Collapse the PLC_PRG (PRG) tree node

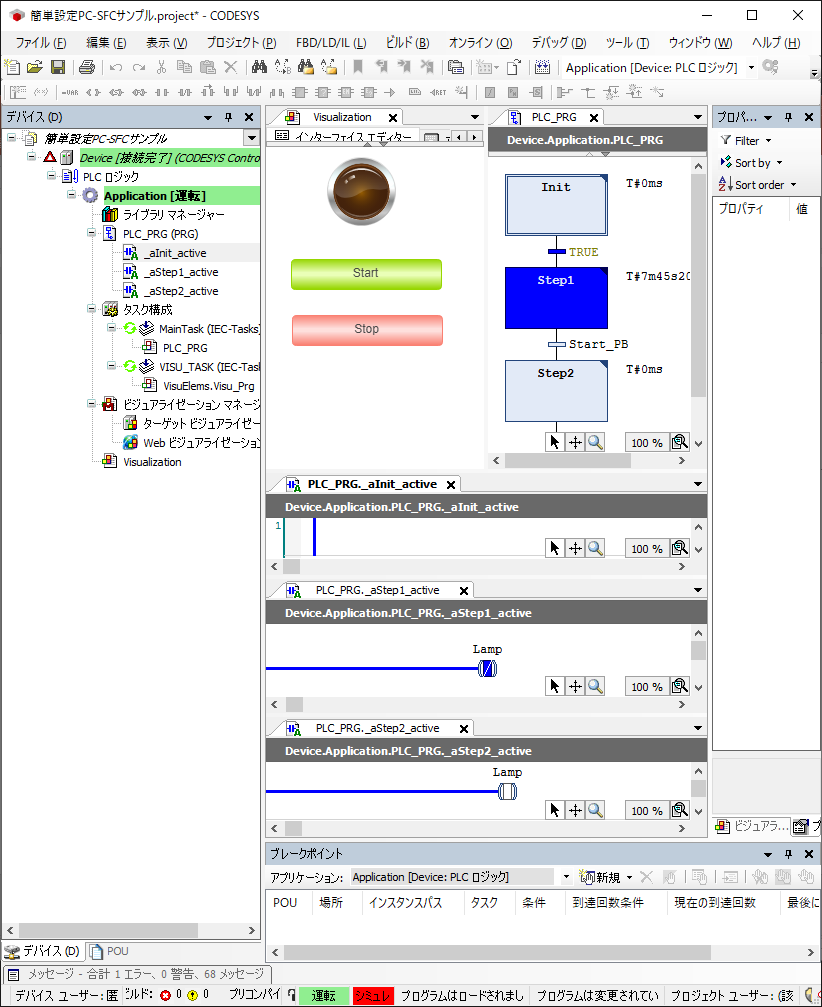pyautogui.click(x=92, y=234)
